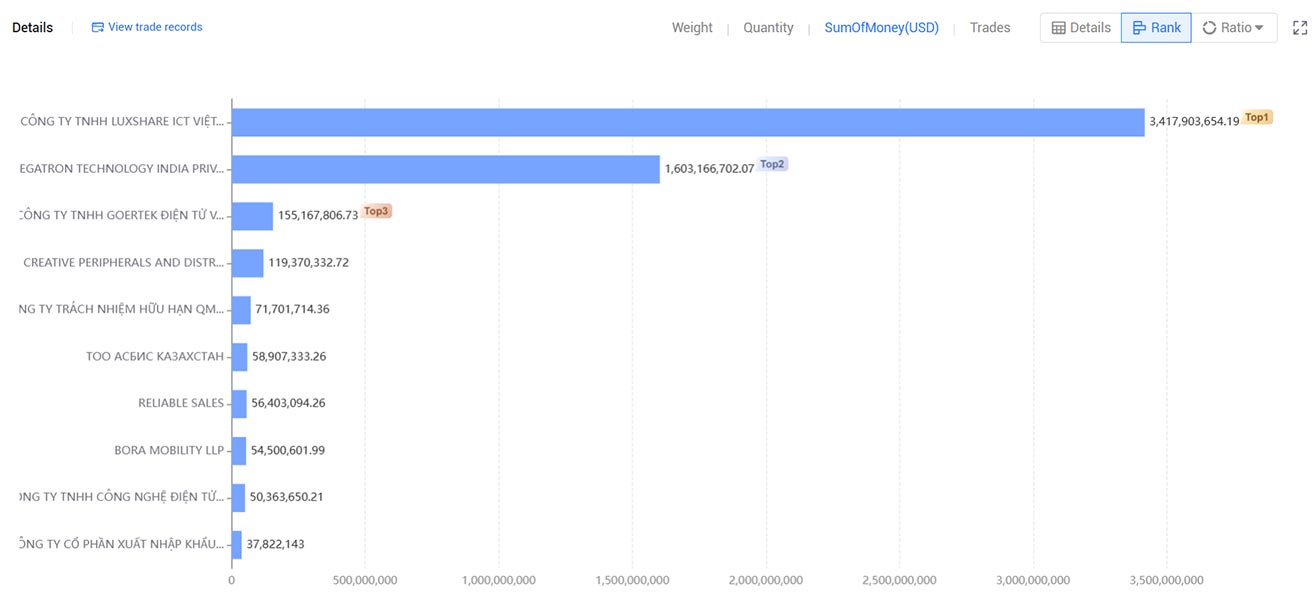Click the 2,500,000,000 axis label
This screenshot has width=1316, height=600.
point(899,580)
